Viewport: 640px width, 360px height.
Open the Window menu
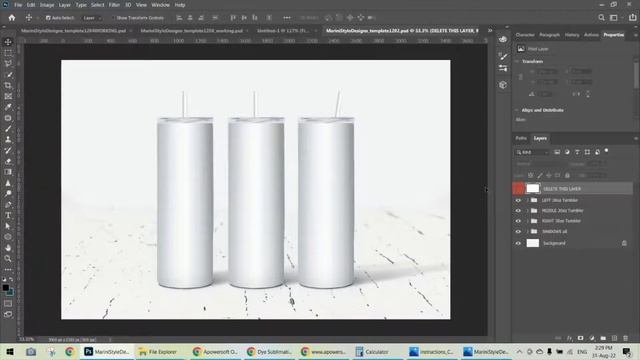pos(160,5)
